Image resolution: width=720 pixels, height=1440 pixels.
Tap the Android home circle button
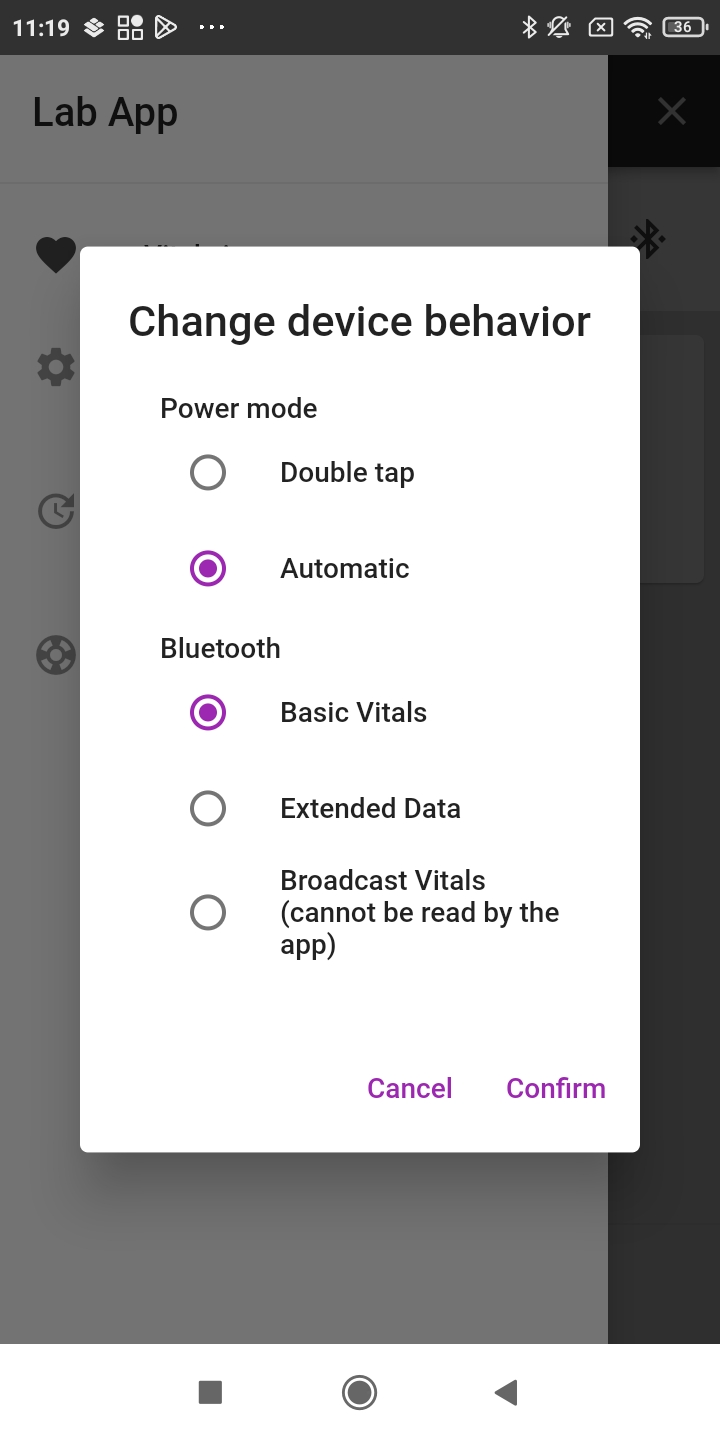pyautogui.click(x=359, y=1392)
